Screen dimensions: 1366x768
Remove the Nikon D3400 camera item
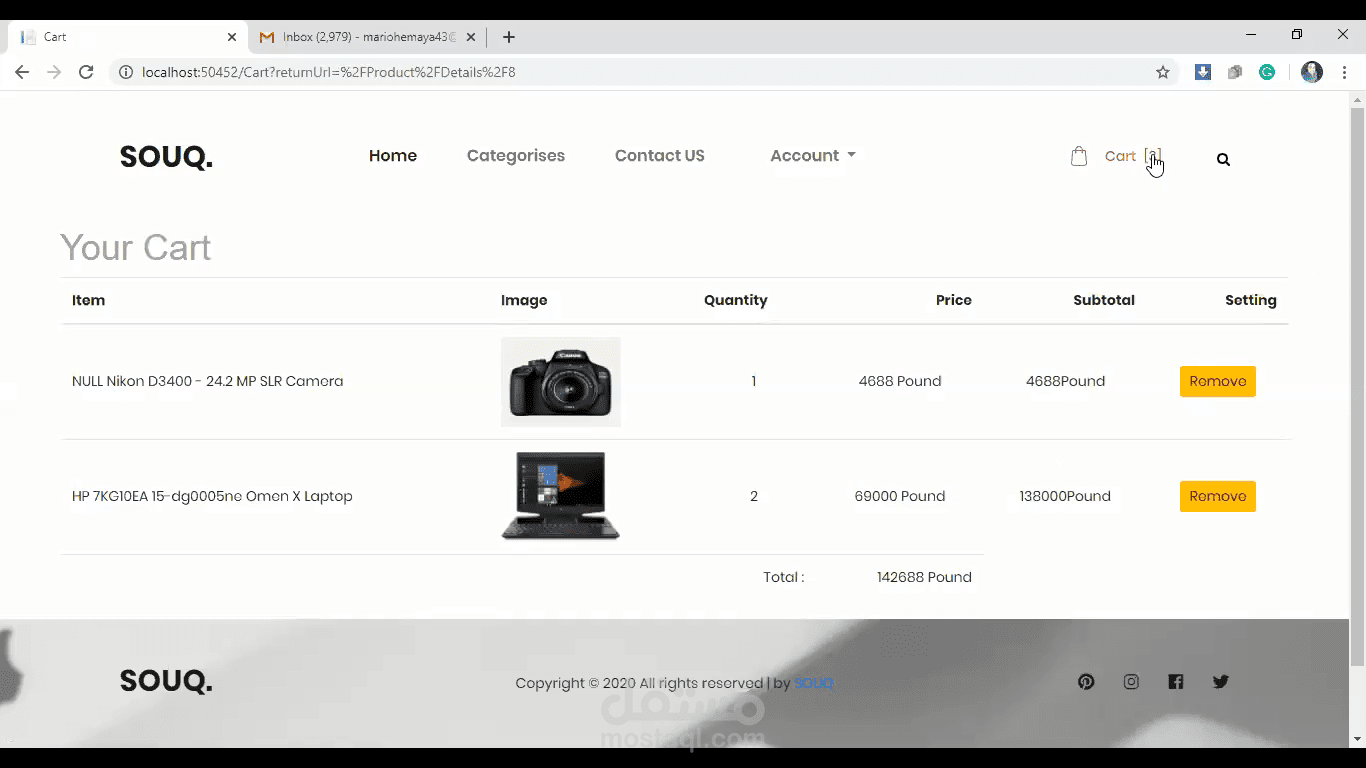1218,381
